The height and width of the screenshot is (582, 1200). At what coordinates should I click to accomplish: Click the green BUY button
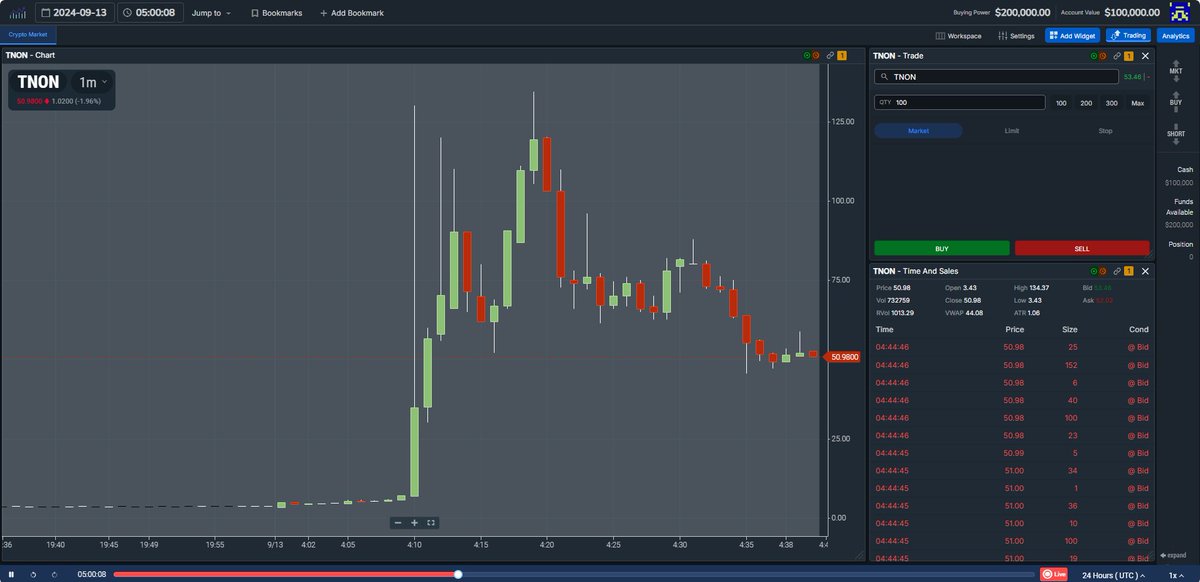click(x=942, y=248)
